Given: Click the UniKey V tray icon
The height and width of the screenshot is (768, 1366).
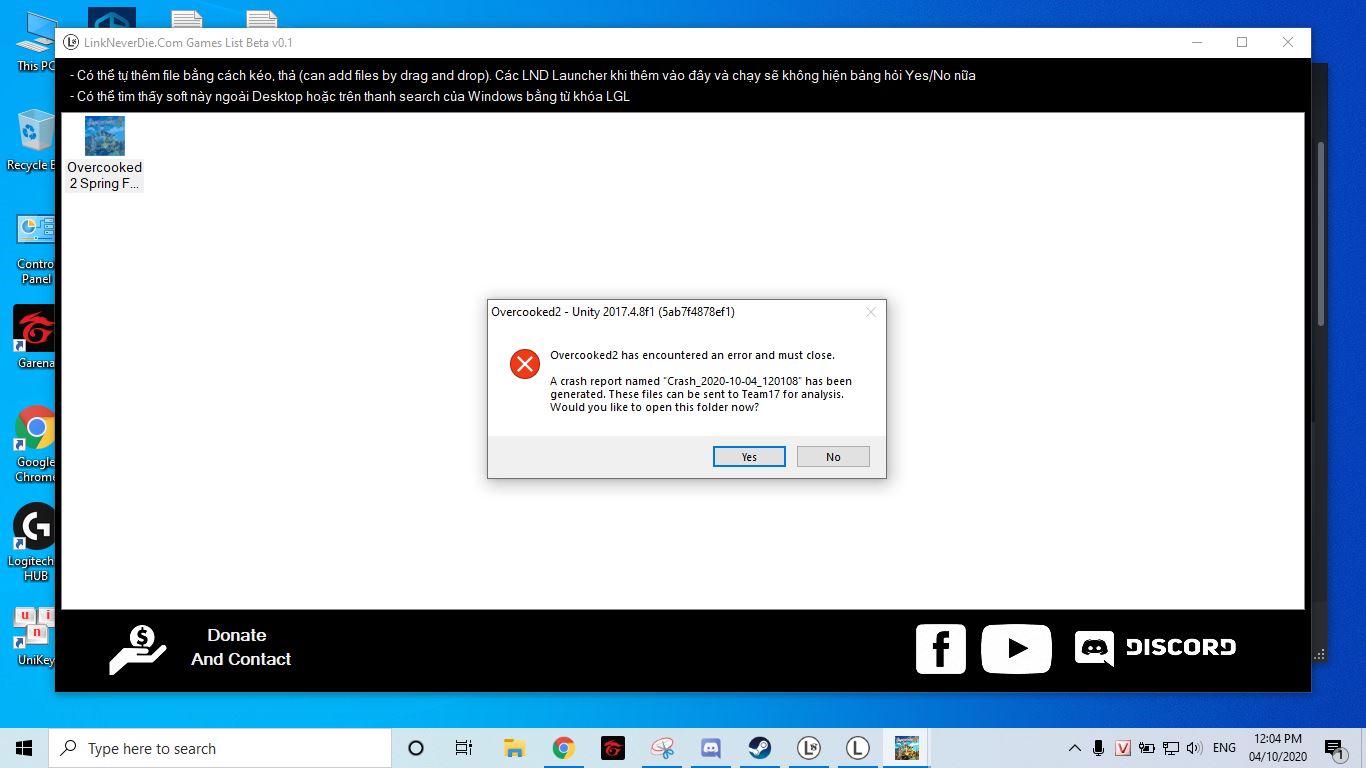Looking at the screenshot, I should point(1122,748).
